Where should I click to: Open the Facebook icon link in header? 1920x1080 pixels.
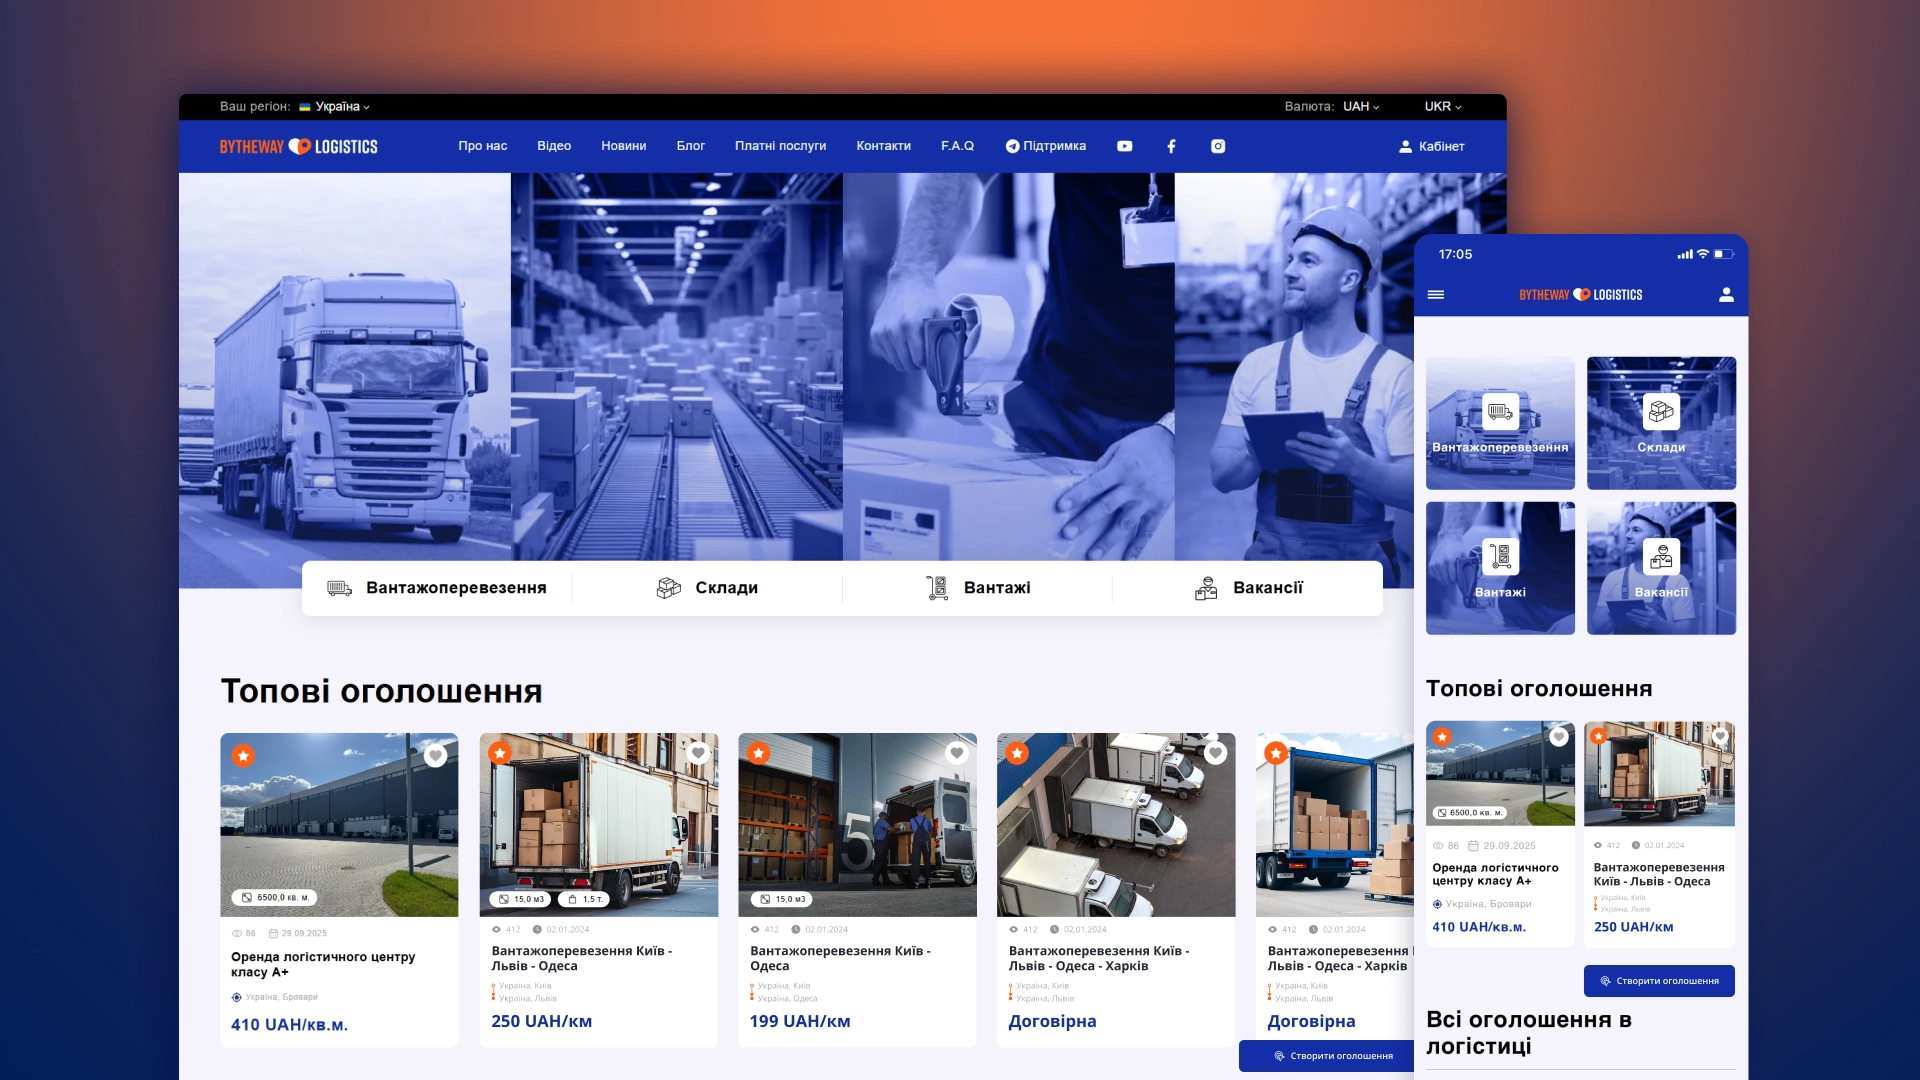pyautogui.click(x=1171, y=146)
